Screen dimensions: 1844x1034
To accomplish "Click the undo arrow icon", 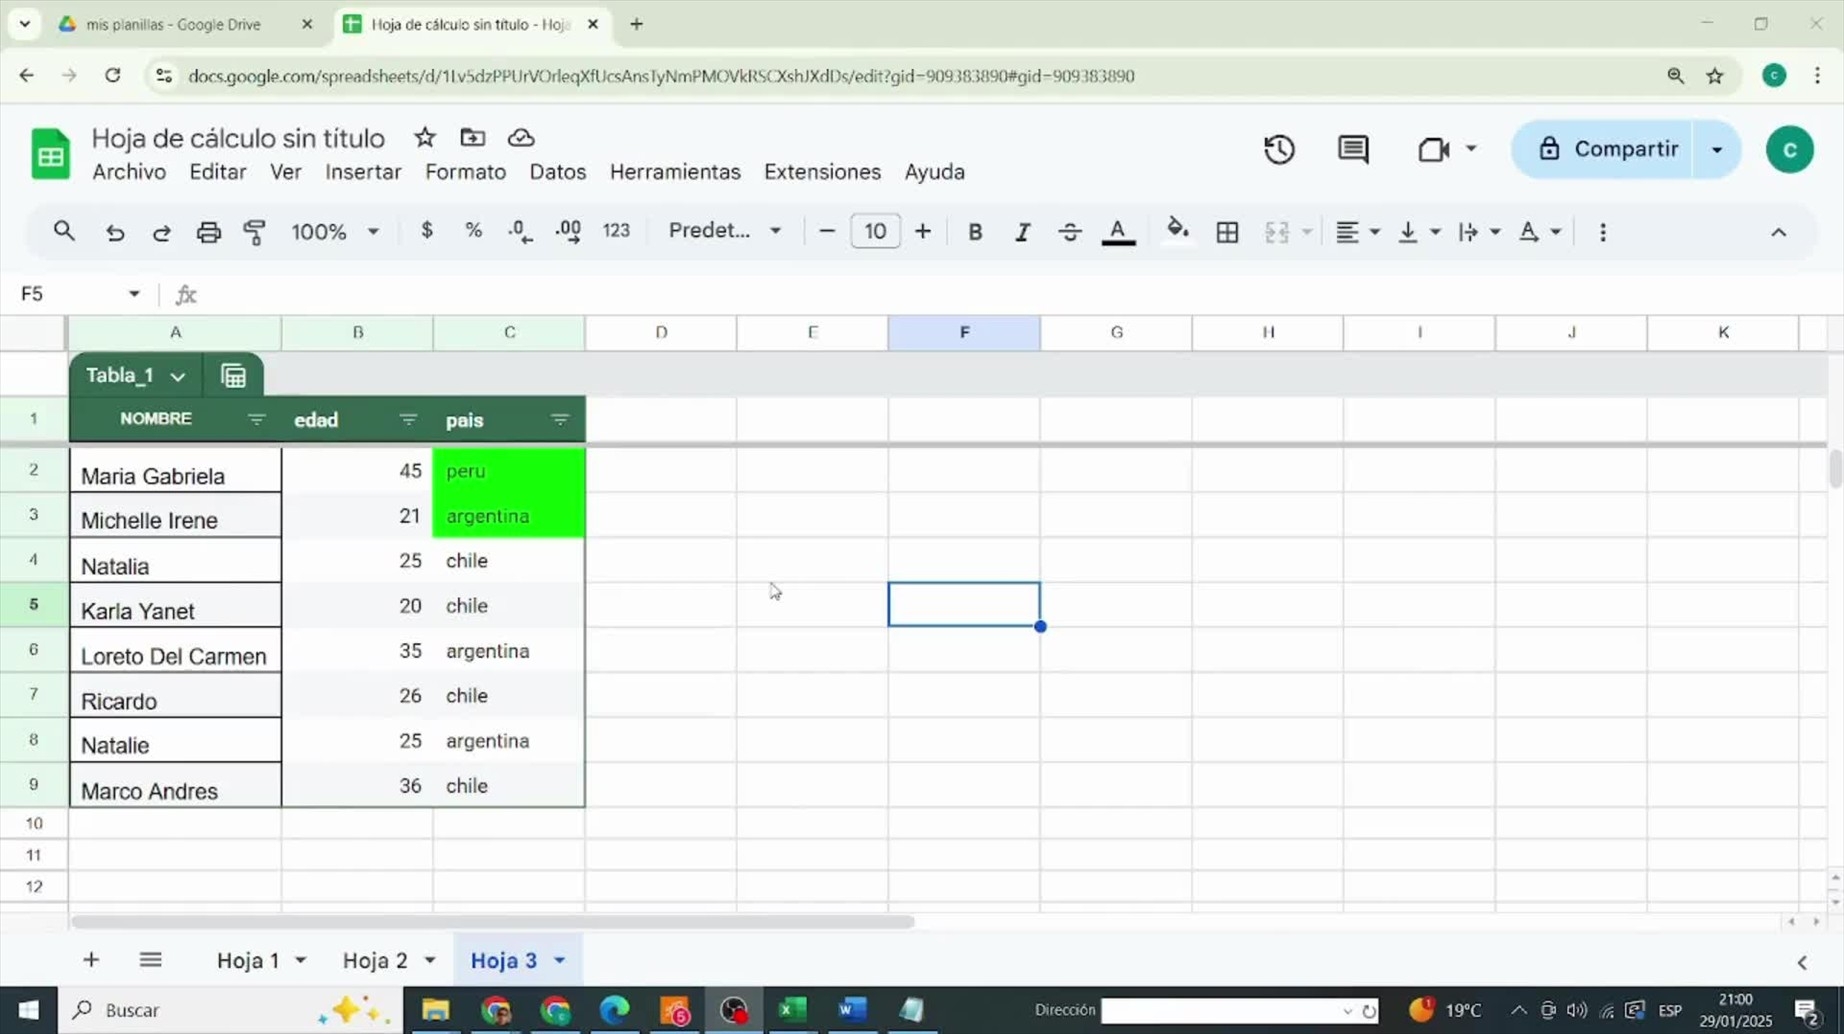I will pos(115,232).
